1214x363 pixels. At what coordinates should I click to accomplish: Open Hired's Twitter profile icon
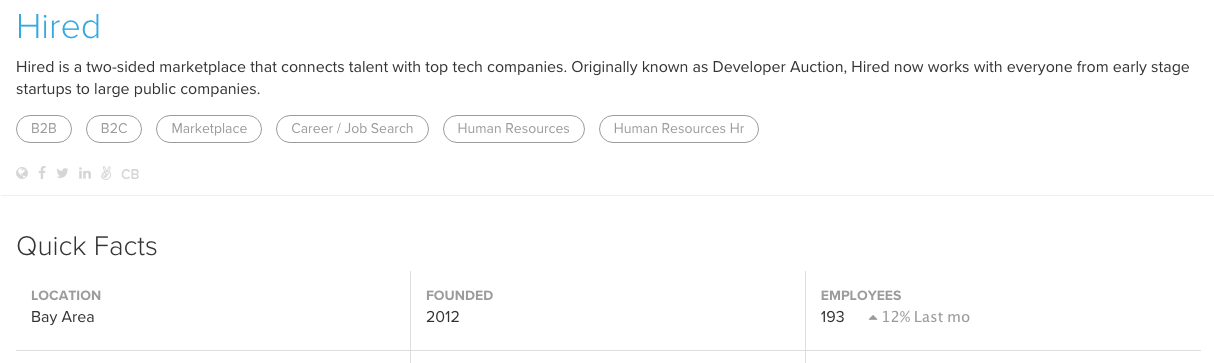[62, 173]
